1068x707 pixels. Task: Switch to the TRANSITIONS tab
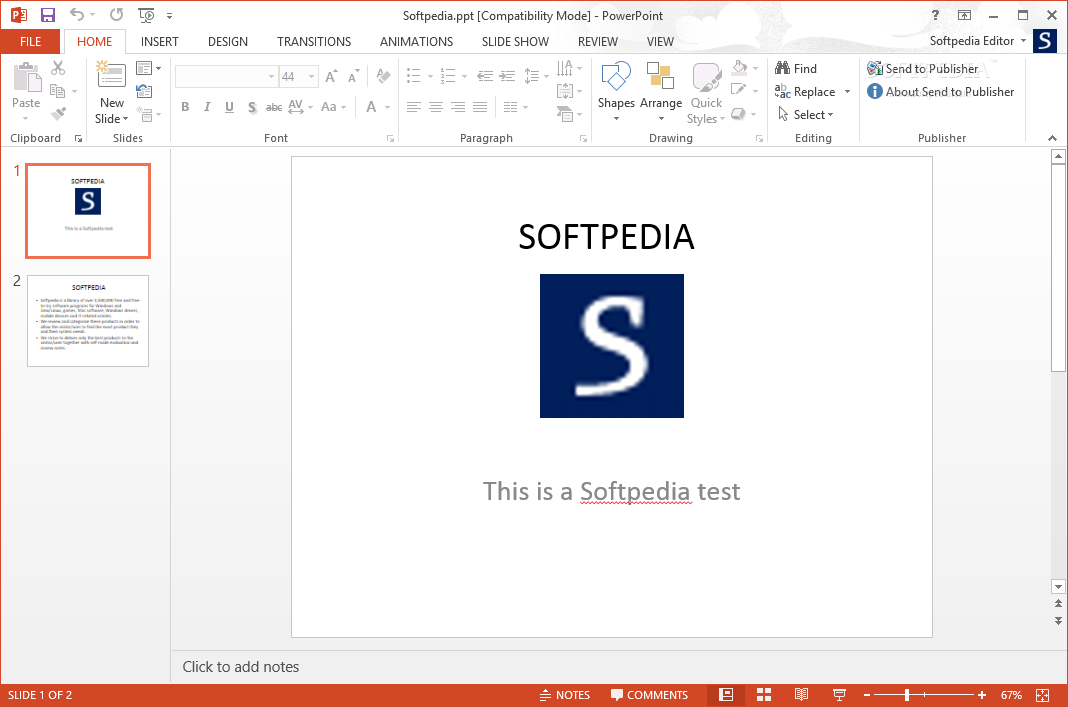[x=314, y=42]
